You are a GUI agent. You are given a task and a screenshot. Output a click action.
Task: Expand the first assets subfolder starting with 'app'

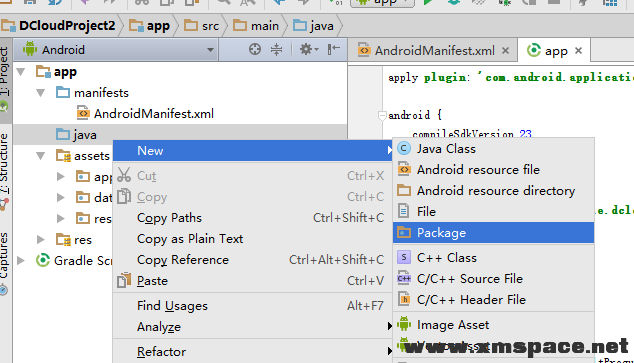(x=61, y=177)
